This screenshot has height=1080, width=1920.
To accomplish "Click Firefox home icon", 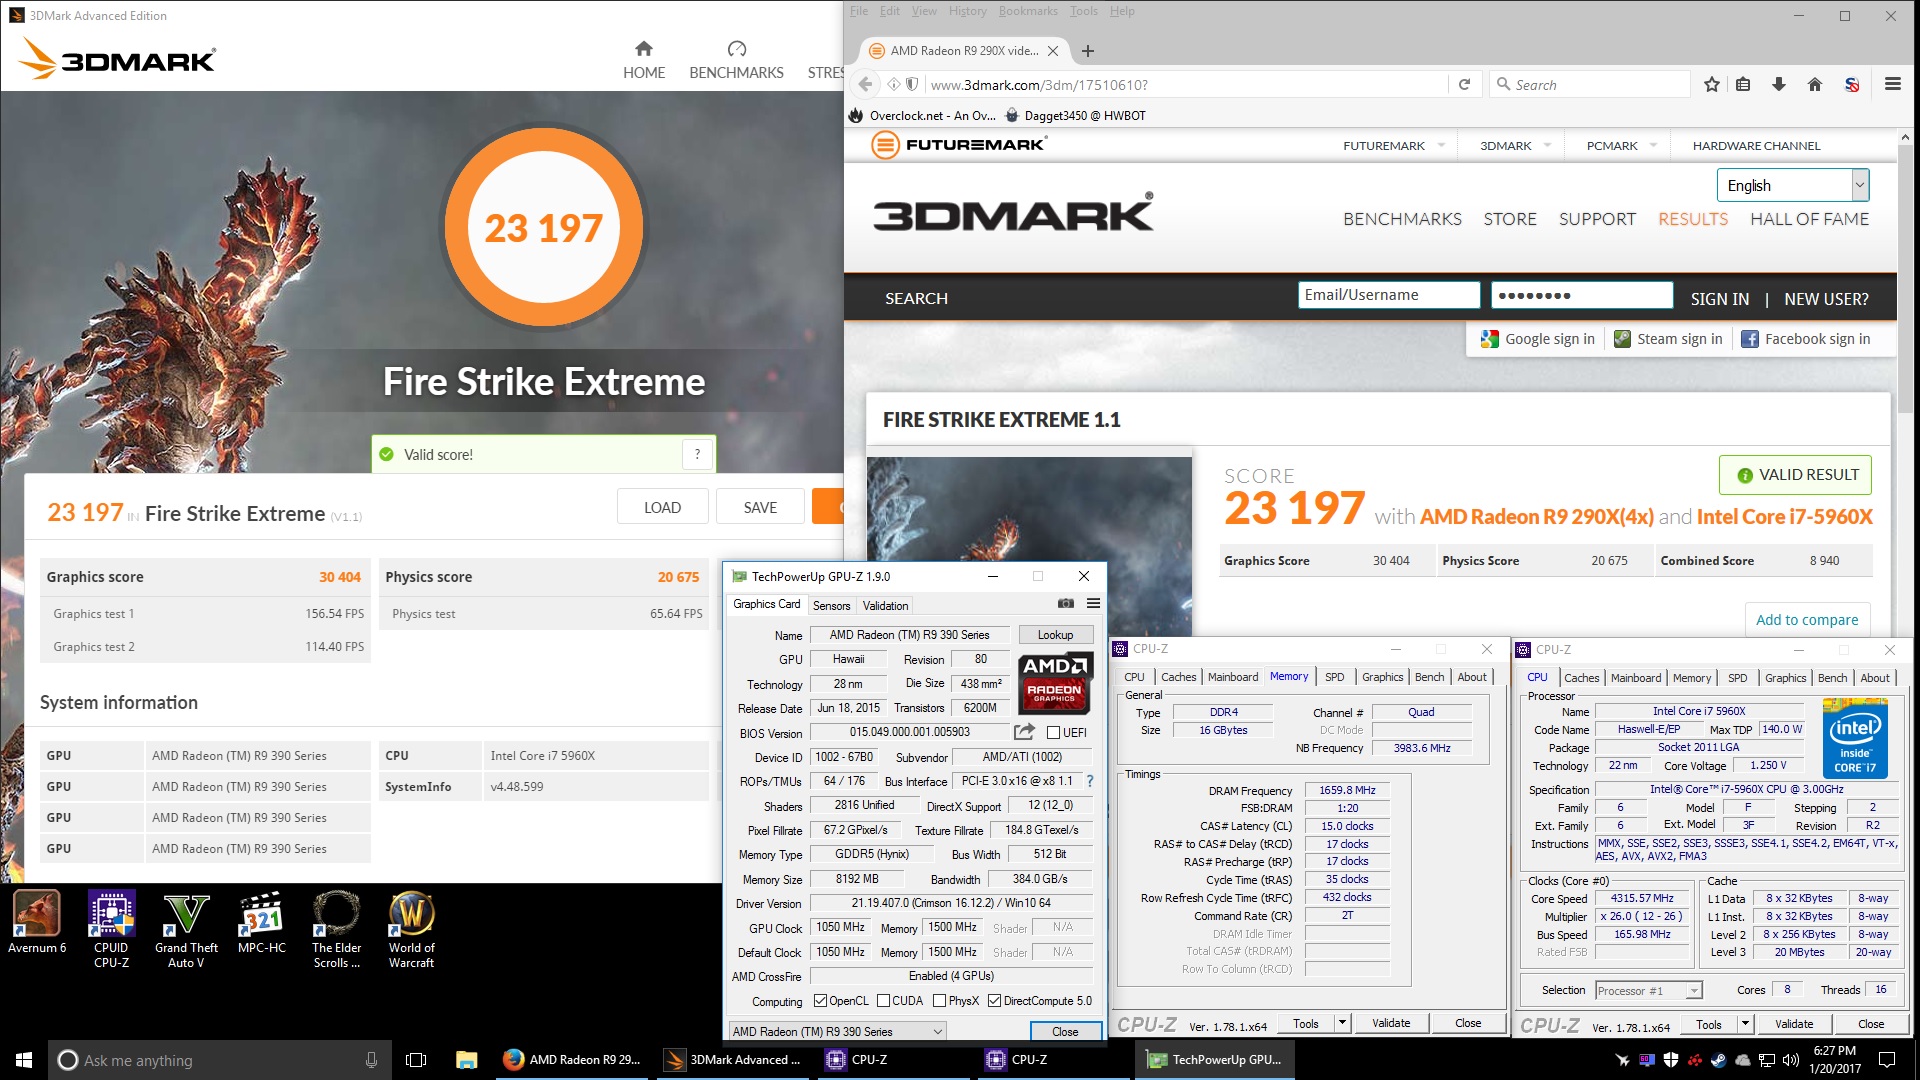I will coord(1815,85).
